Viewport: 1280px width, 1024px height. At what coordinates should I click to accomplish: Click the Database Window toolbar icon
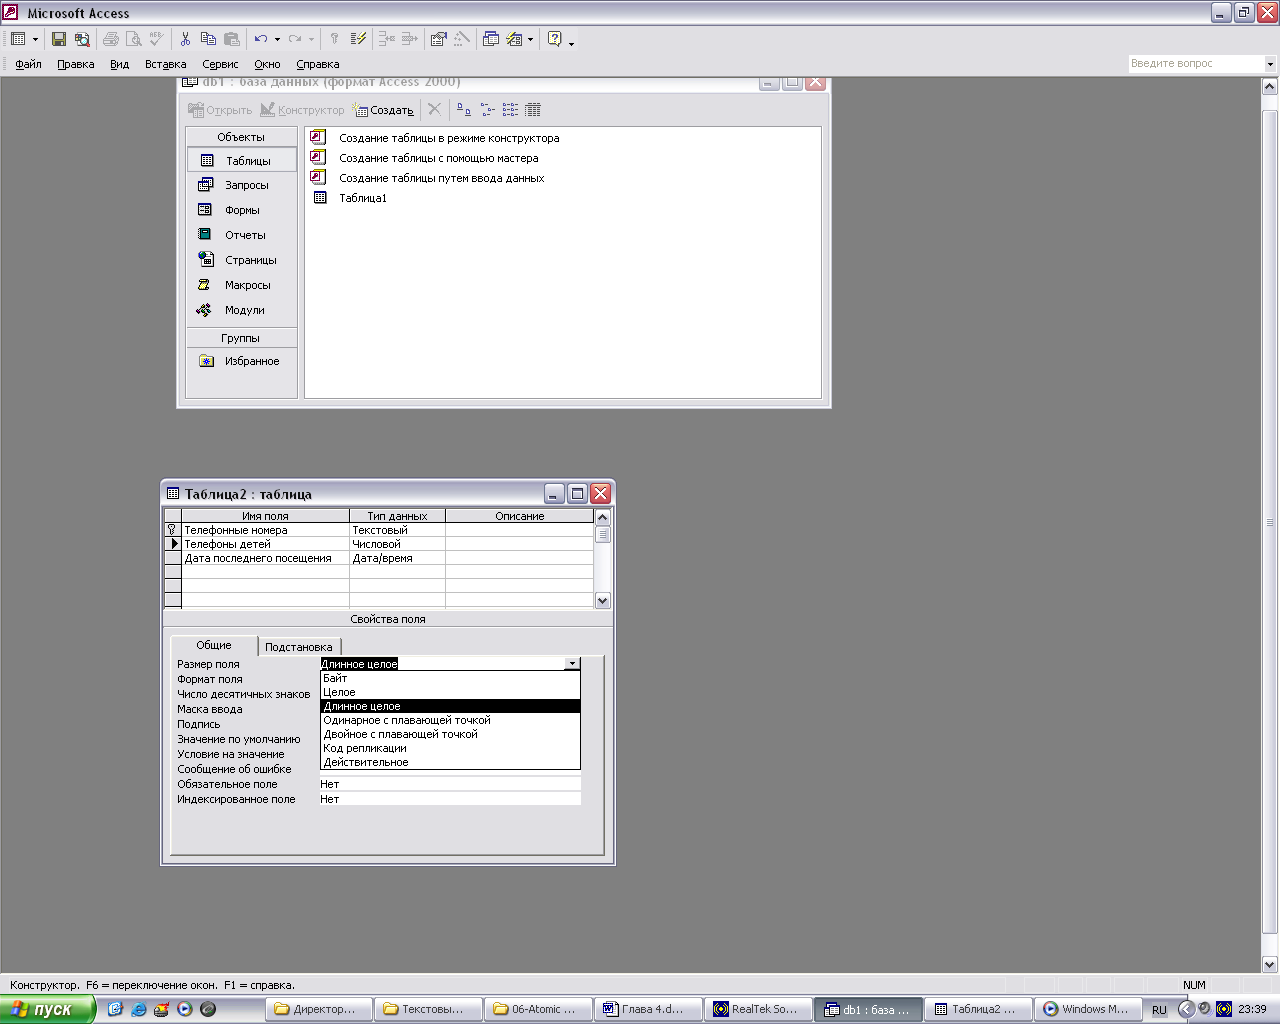pyautogui.click(x=491, y=39)
